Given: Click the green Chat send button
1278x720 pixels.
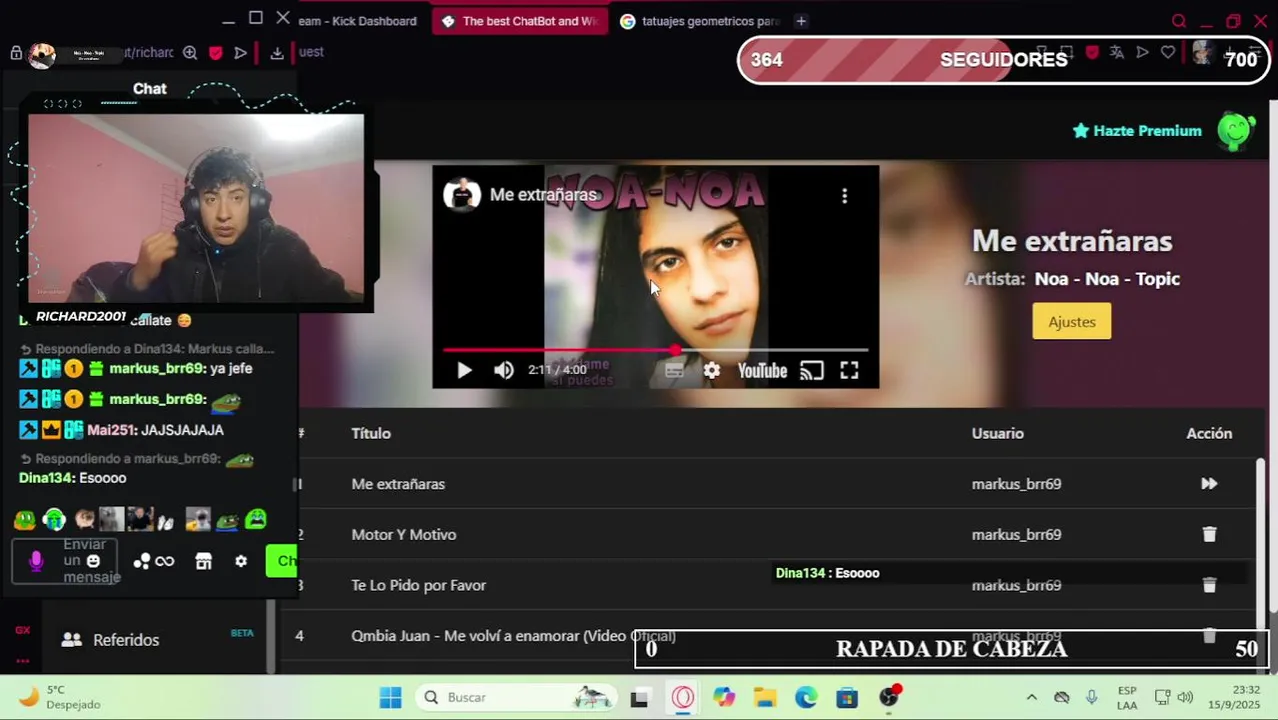Looking at the screenshot, I should (x=283, y=561).
